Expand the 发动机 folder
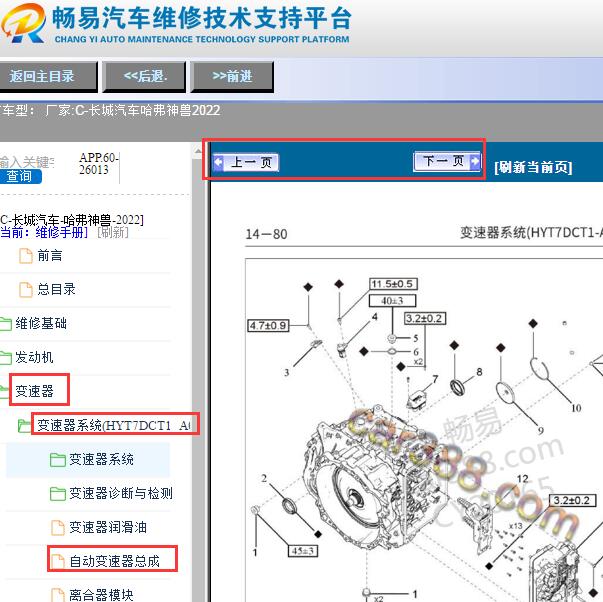 pyautogui.click(x=34, y=357)
